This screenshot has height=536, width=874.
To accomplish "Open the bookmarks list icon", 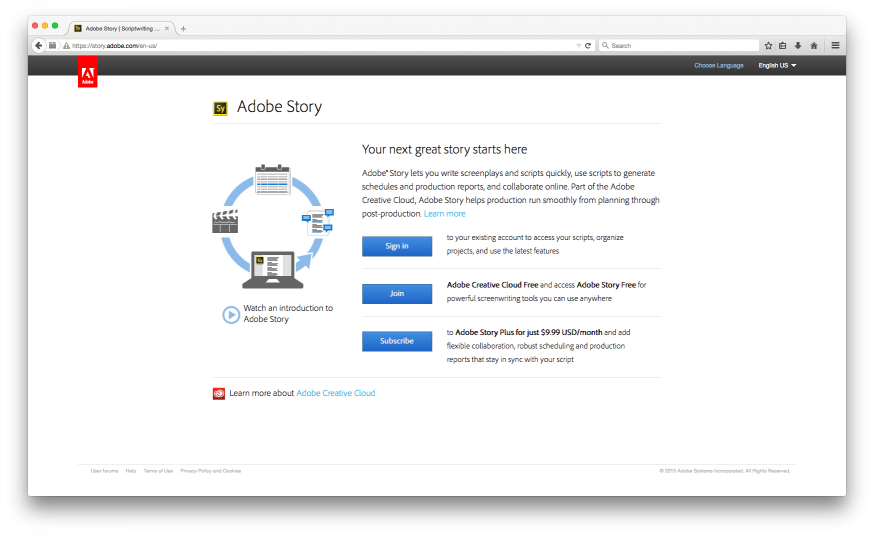I will [x=783, y=46].
